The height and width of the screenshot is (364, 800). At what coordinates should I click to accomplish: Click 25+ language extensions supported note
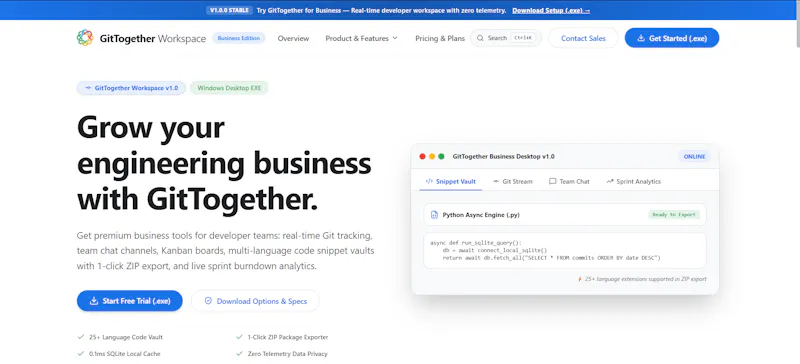(645, 279)
